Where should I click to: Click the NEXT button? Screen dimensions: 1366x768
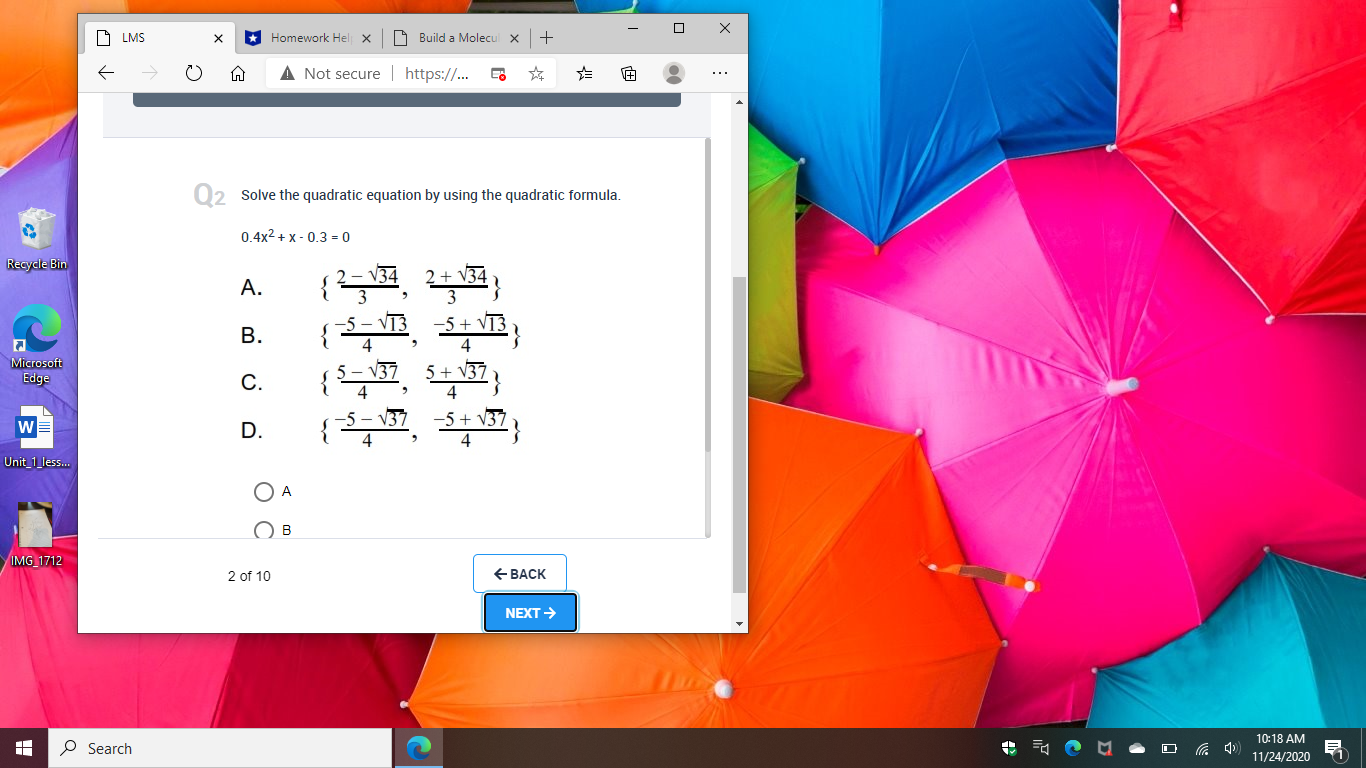tap(530, 612)
